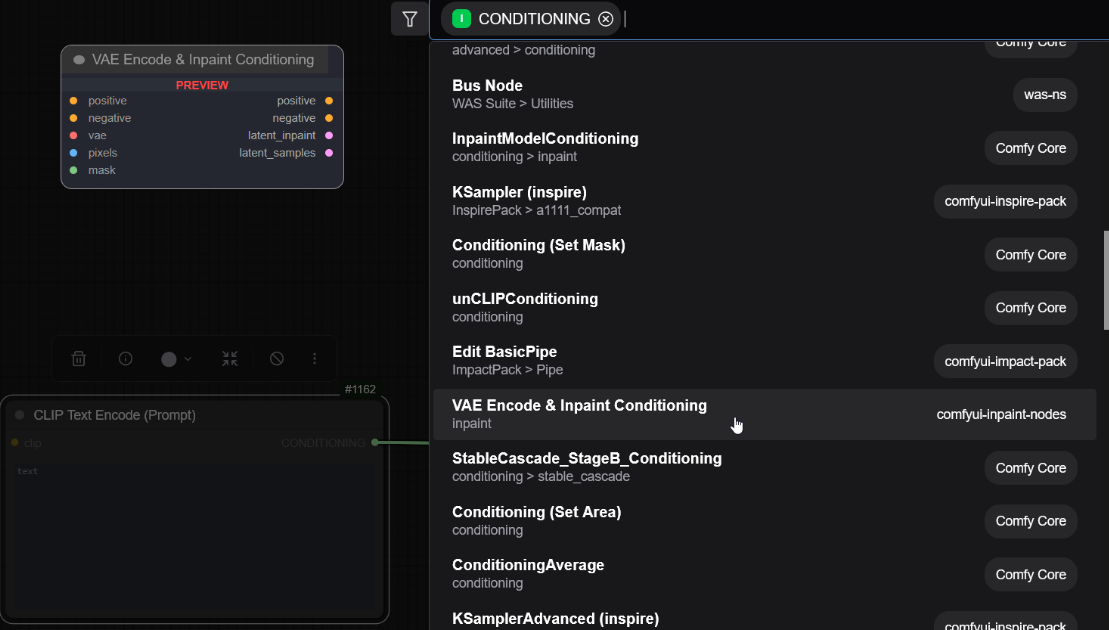Pick StableCascade_StageB_Conditioning node

point(764,467)
